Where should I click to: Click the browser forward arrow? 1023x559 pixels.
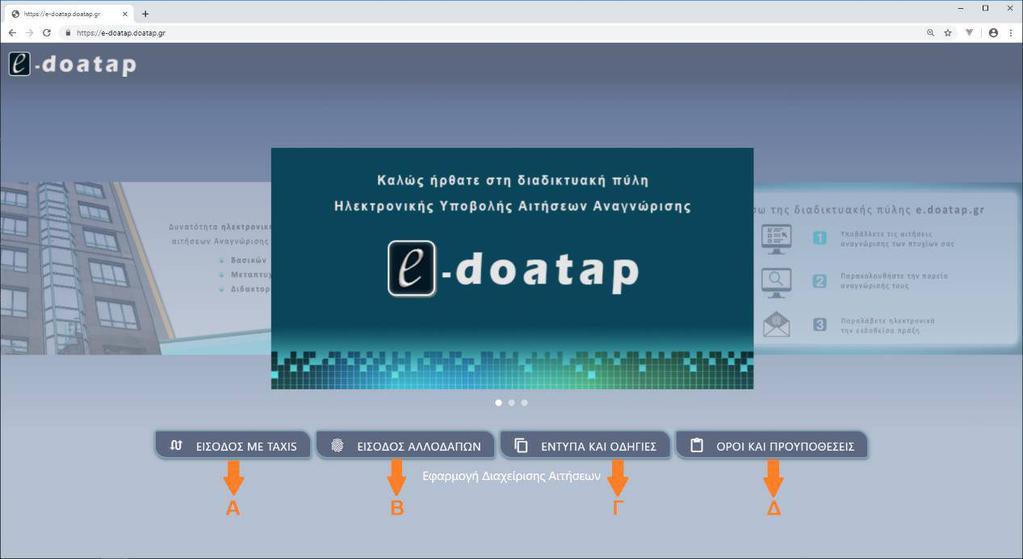(29, 33)
